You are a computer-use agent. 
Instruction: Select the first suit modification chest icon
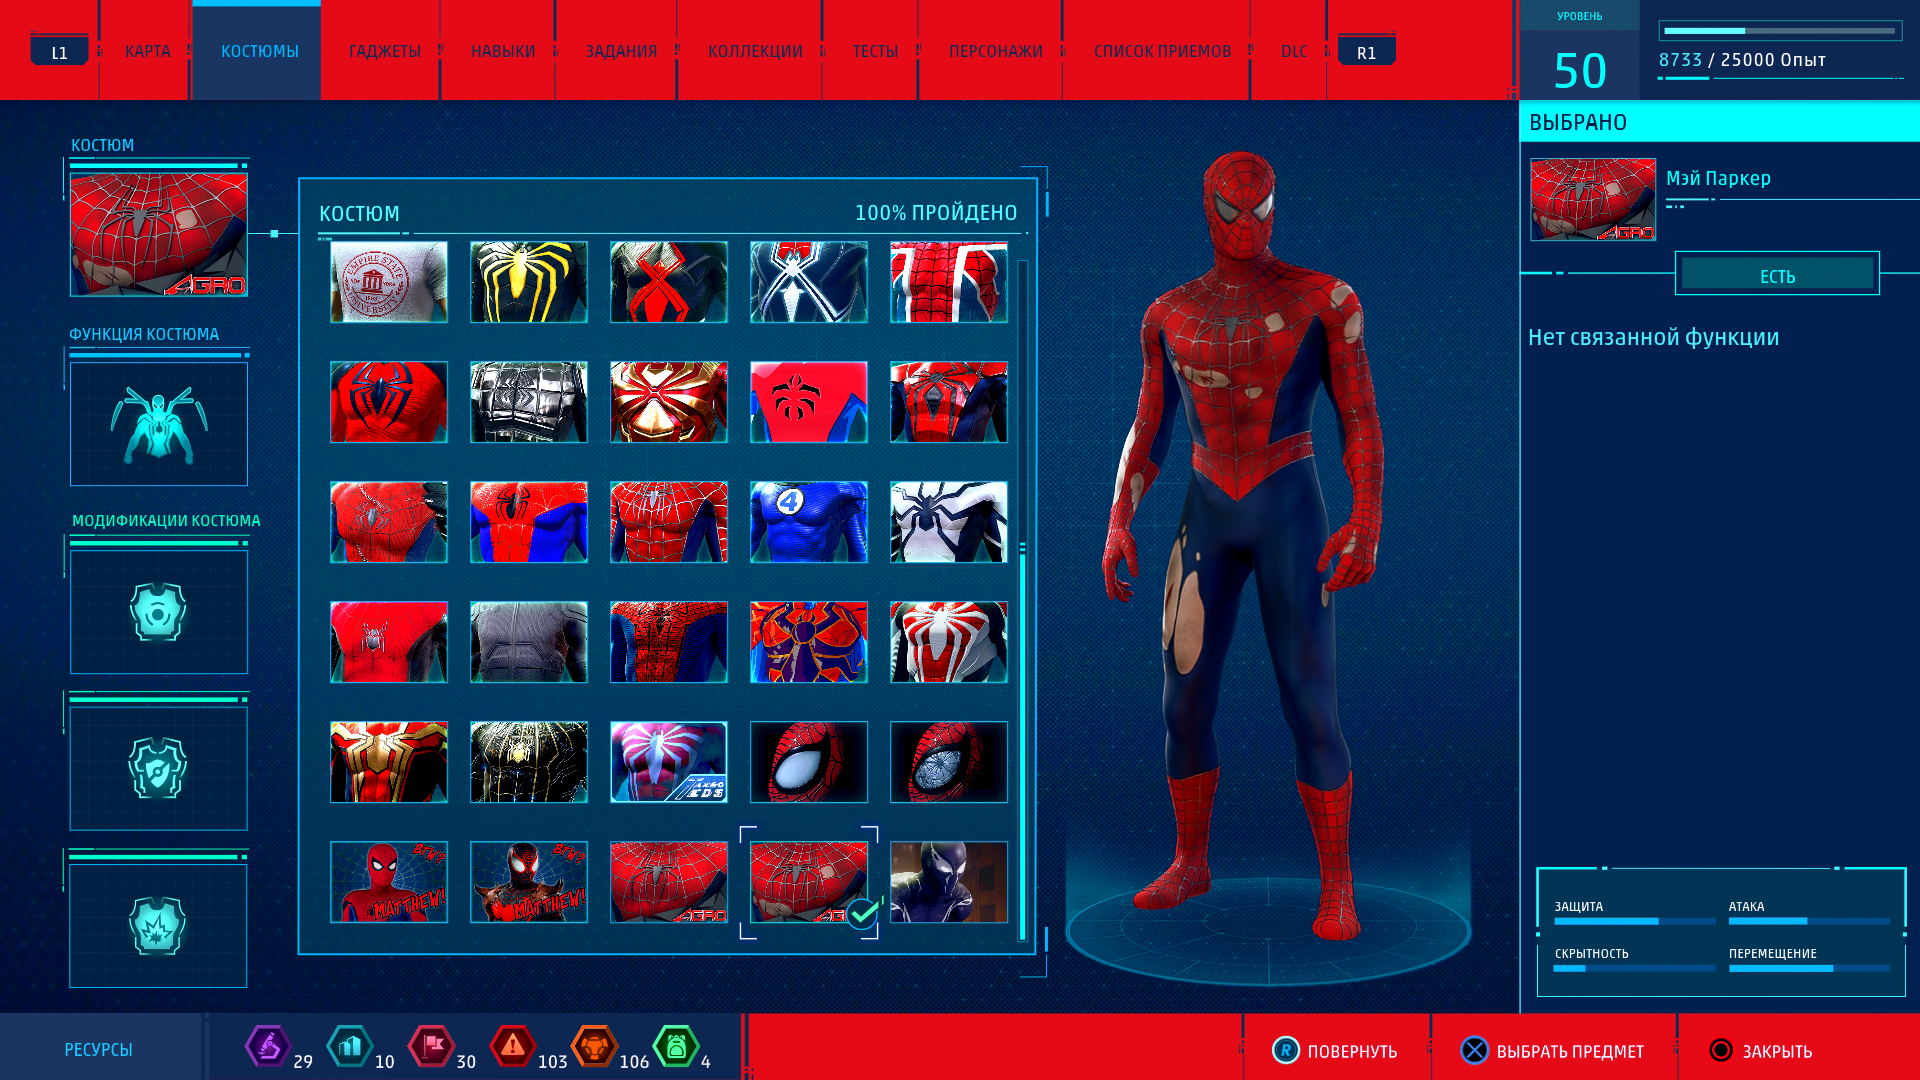[x=159, y=612]
